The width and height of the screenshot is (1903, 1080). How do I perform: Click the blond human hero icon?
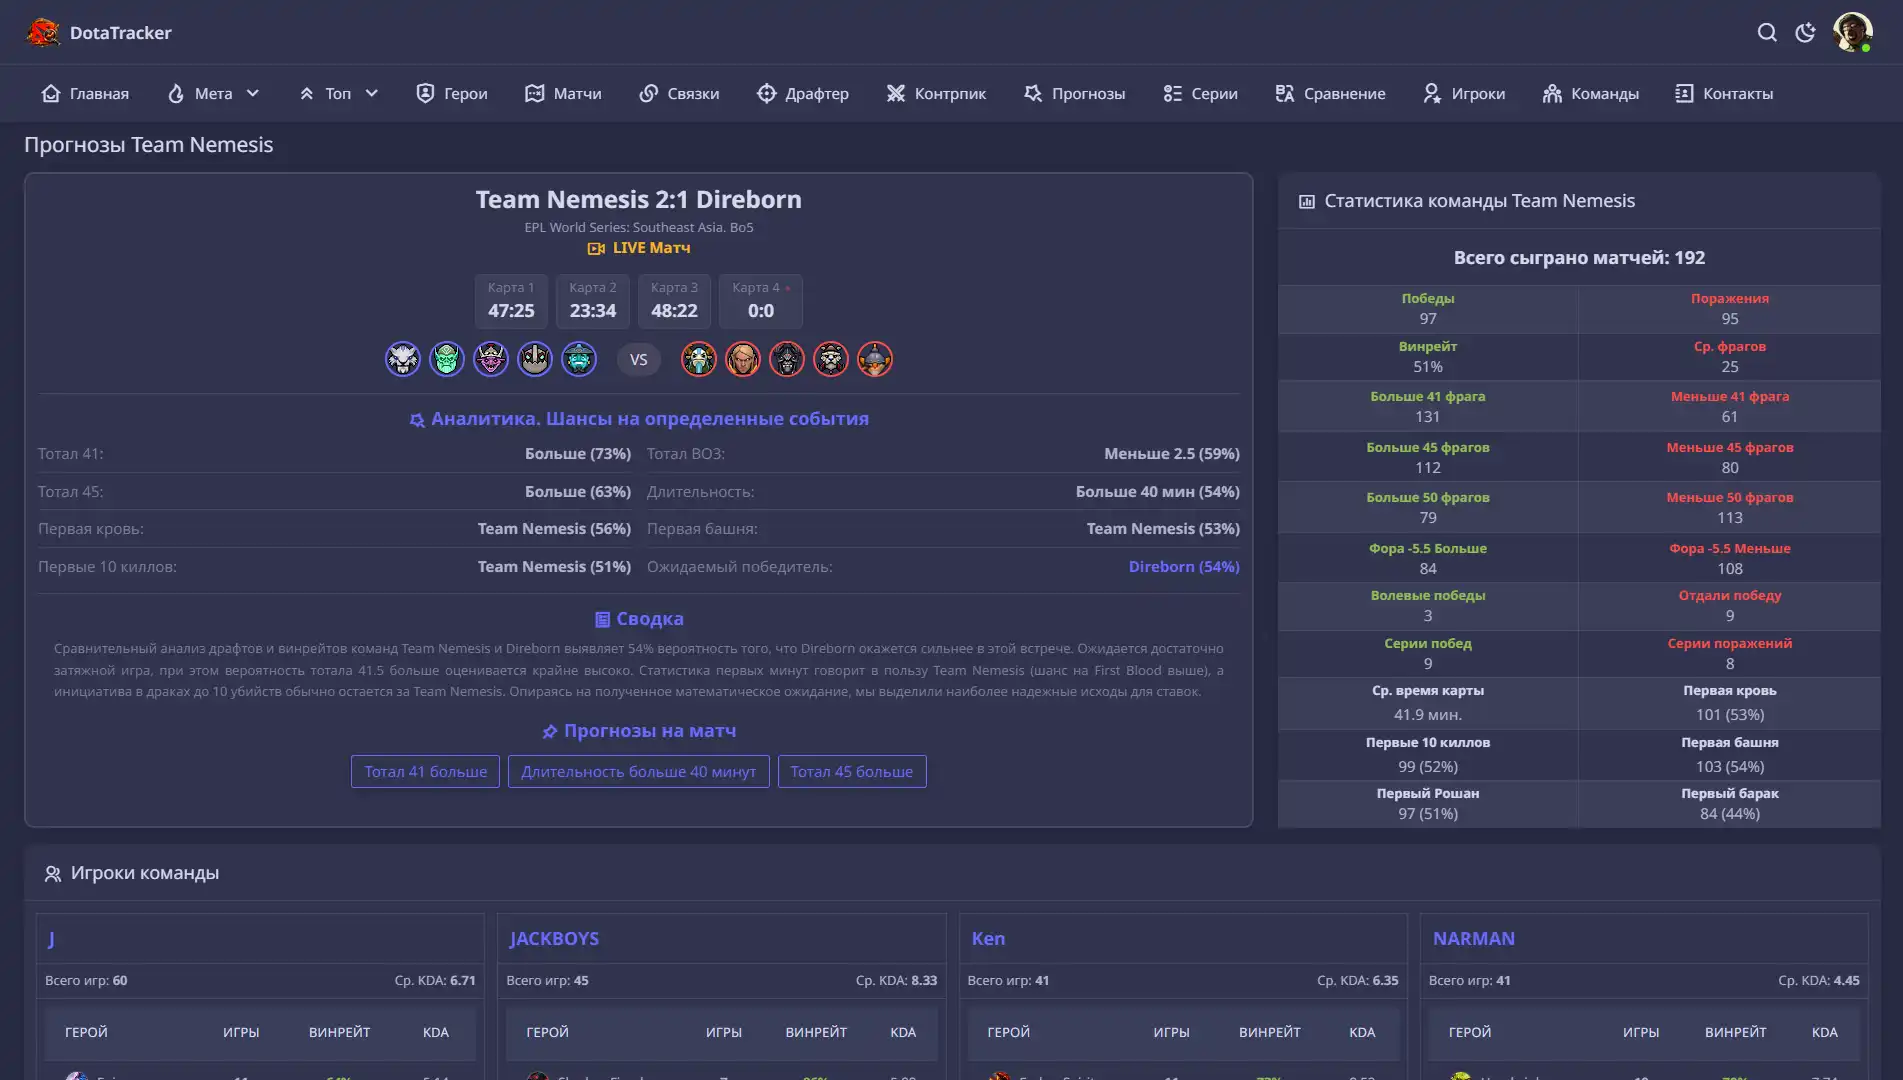743,359
